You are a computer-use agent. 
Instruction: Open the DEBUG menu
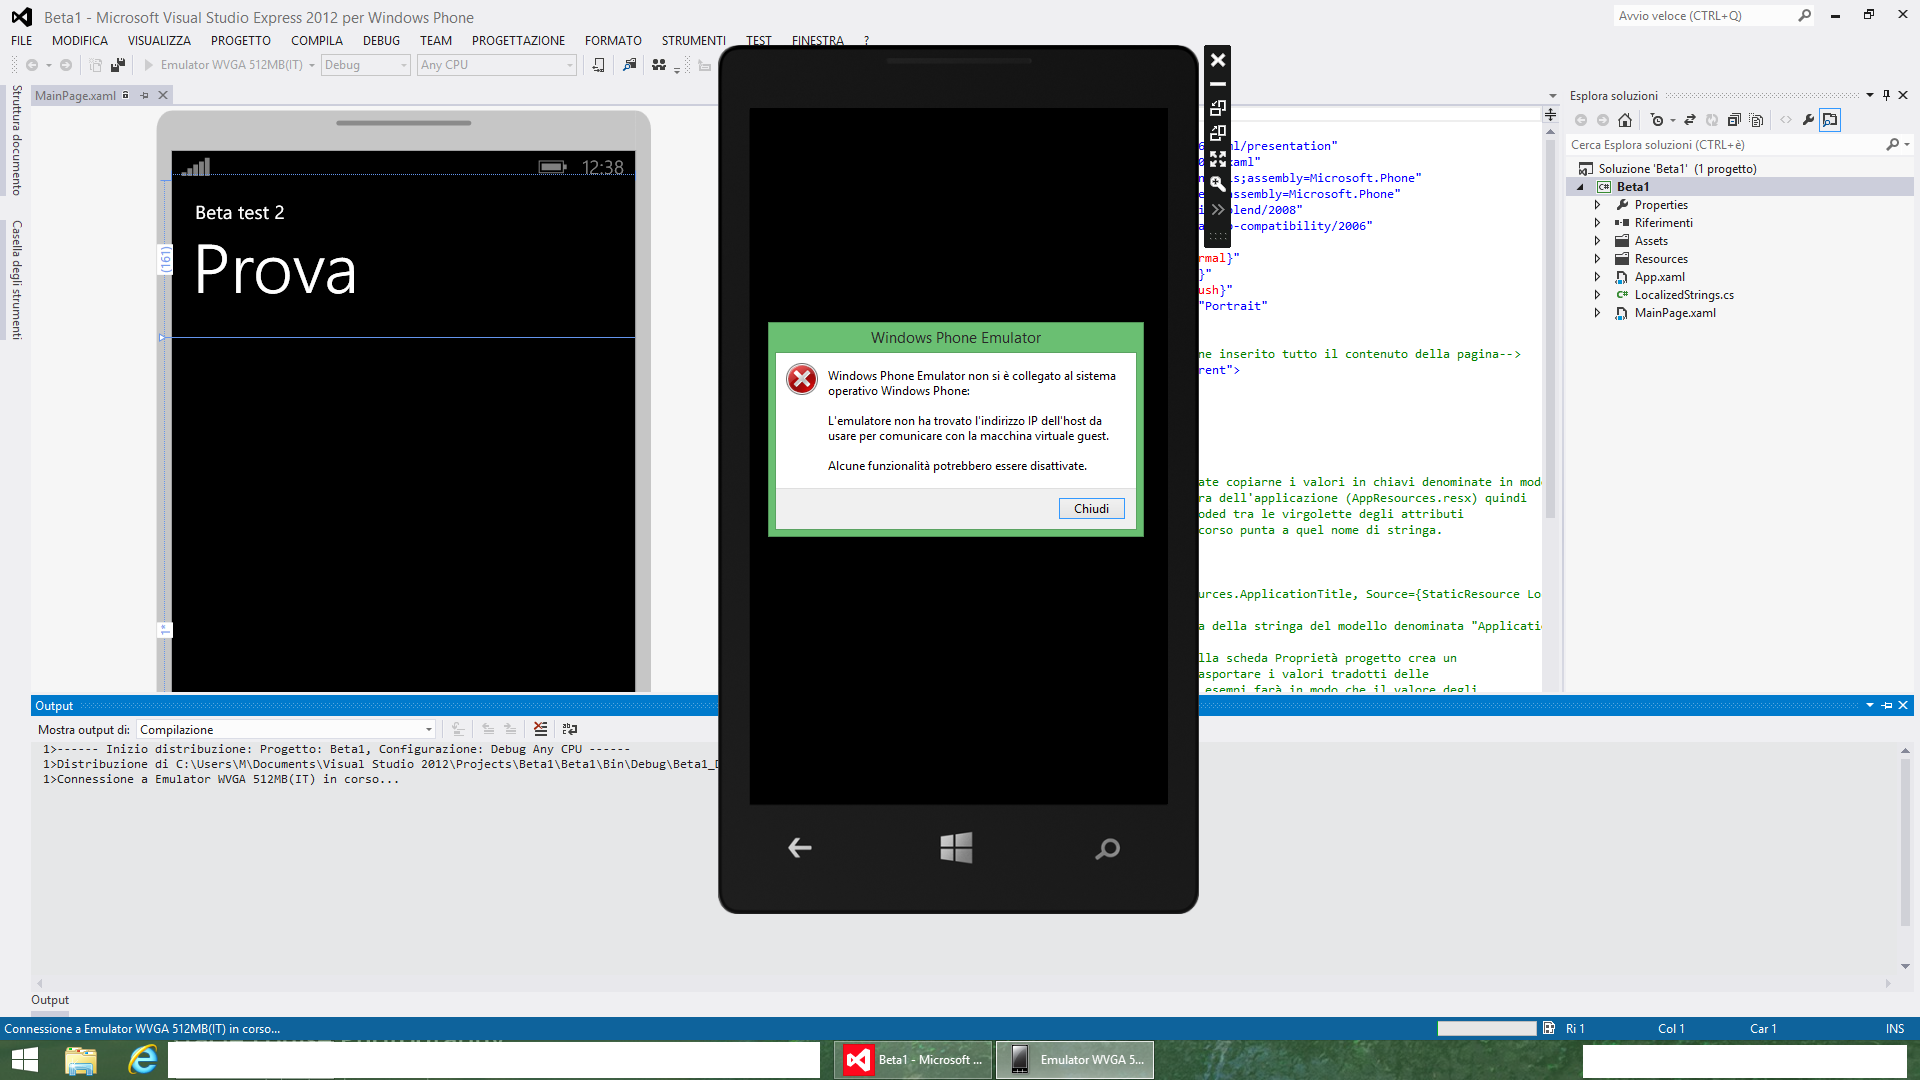click(381, 41)
